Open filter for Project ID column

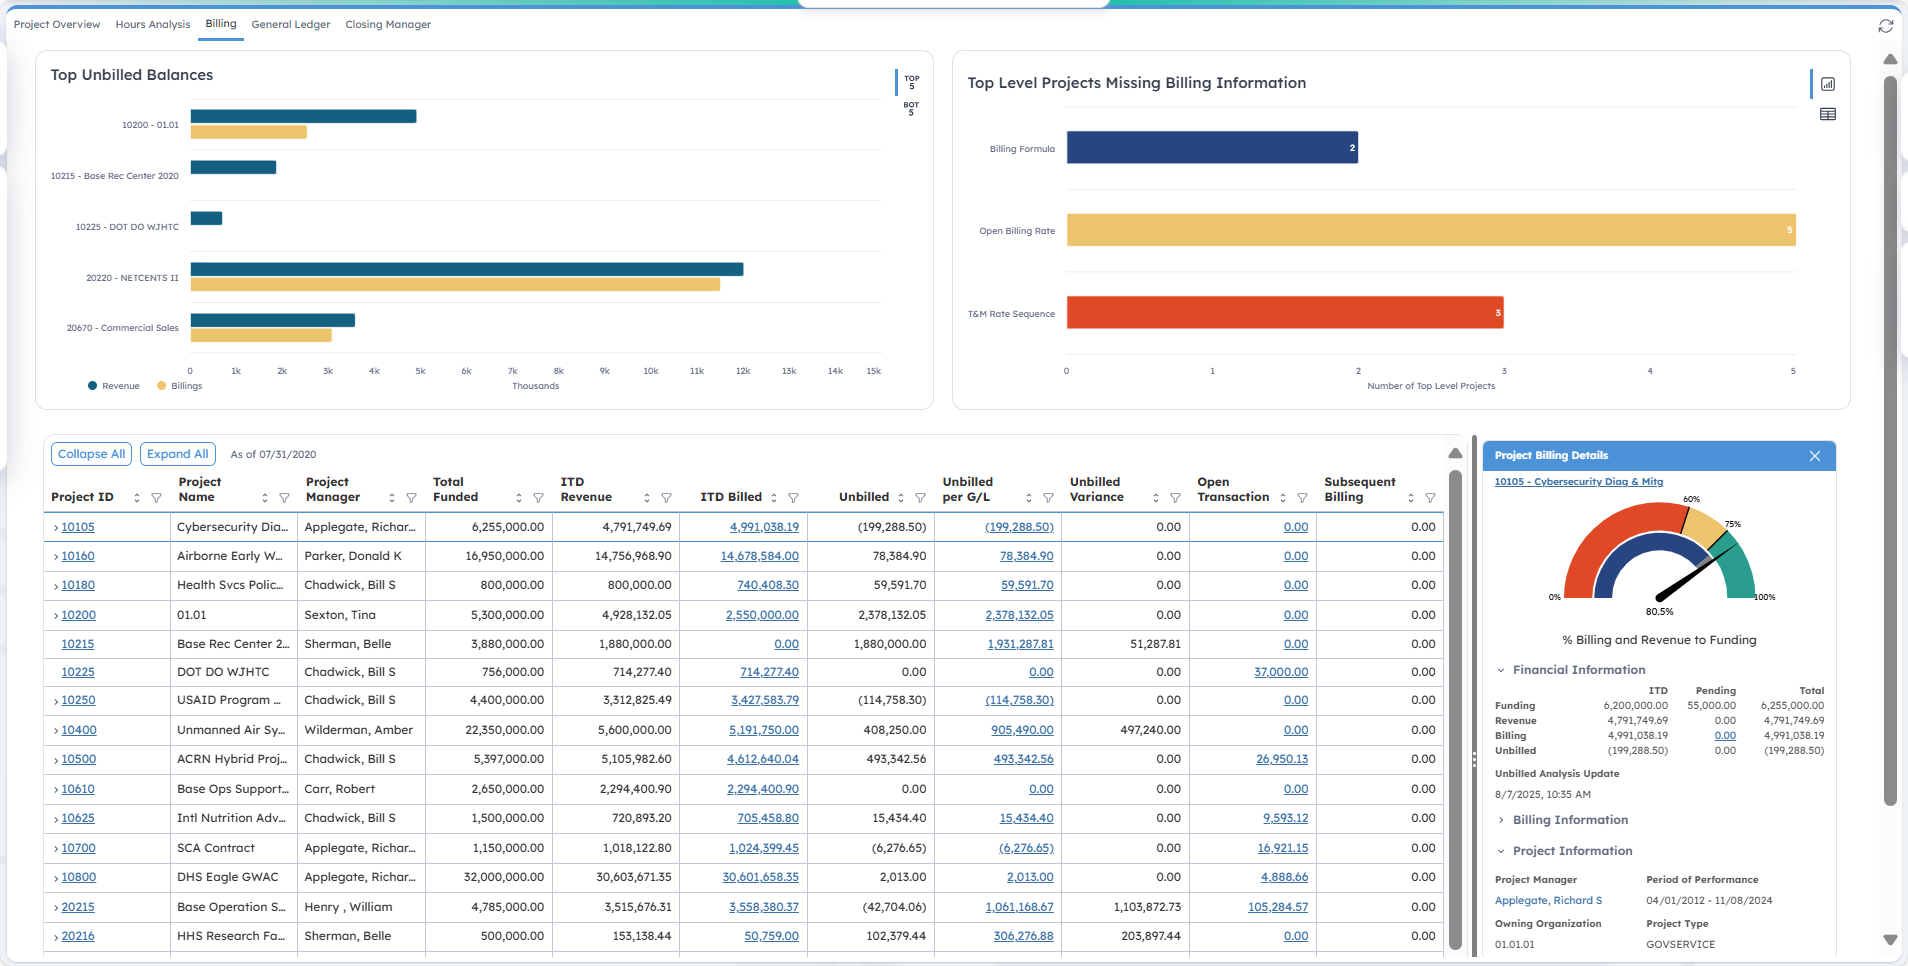pyautogui.click(x=156, y=498)
